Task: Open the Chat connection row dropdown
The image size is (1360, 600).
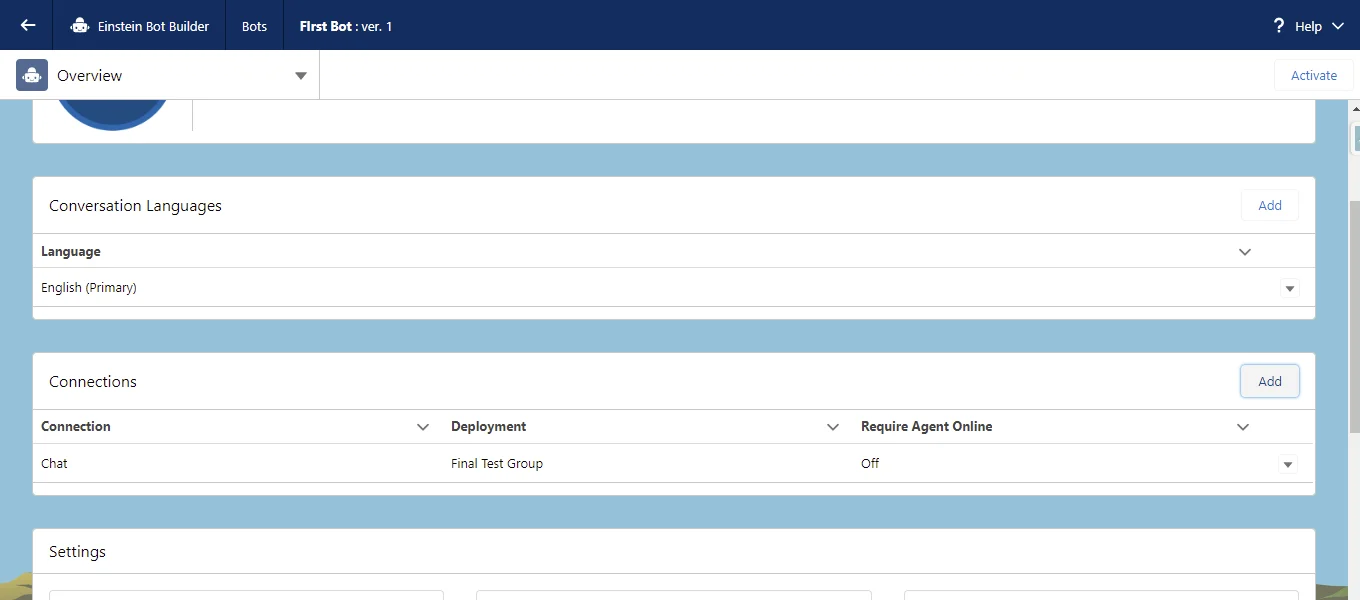Action: [1288, 463]
